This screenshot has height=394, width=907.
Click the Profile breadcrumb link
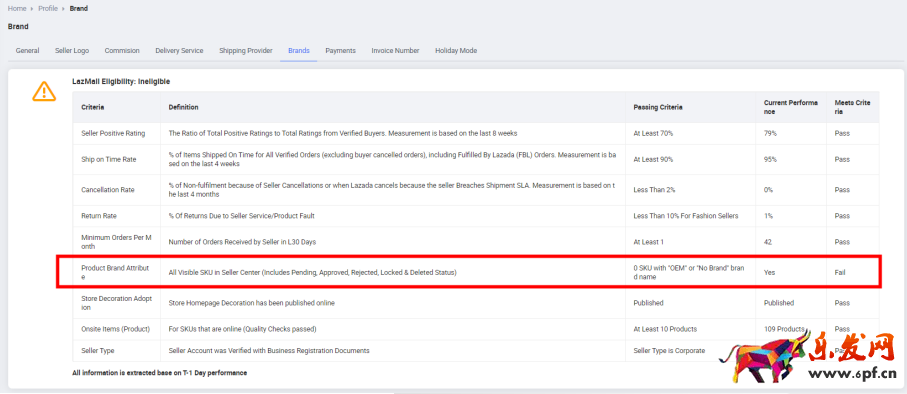coord(48,9)
